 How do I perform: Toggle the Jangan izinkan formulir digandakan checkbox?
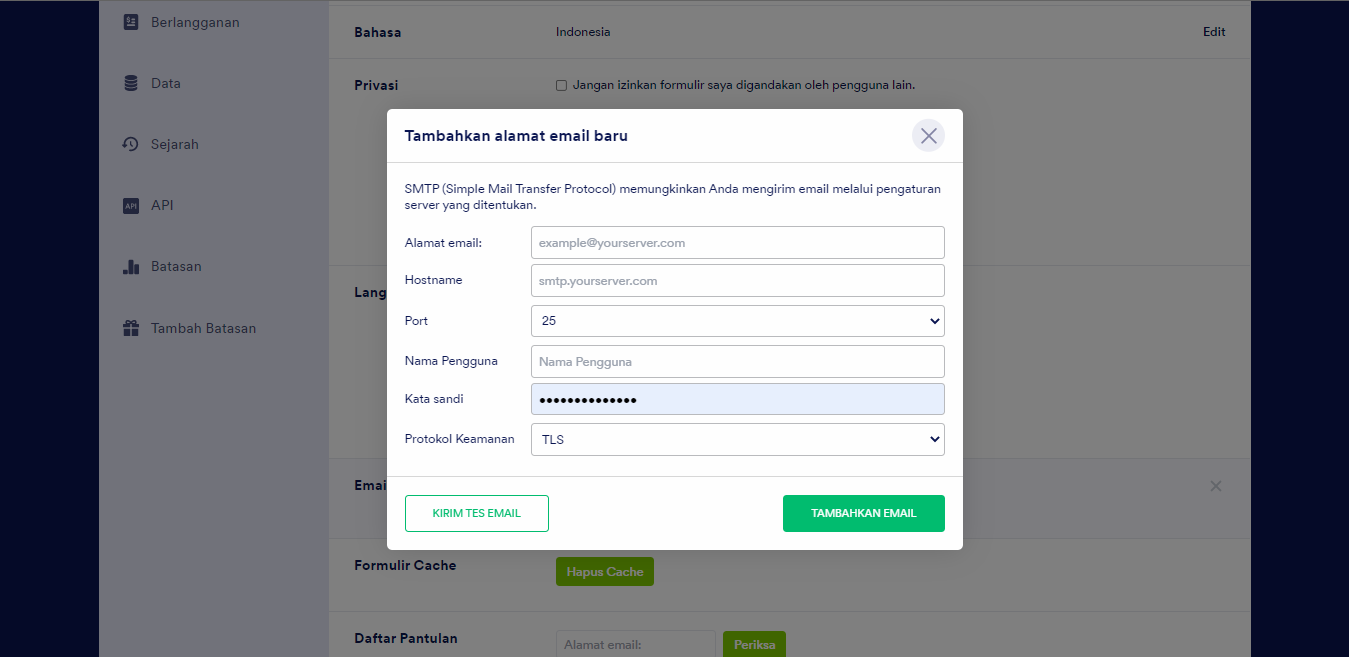click(561, 85)
